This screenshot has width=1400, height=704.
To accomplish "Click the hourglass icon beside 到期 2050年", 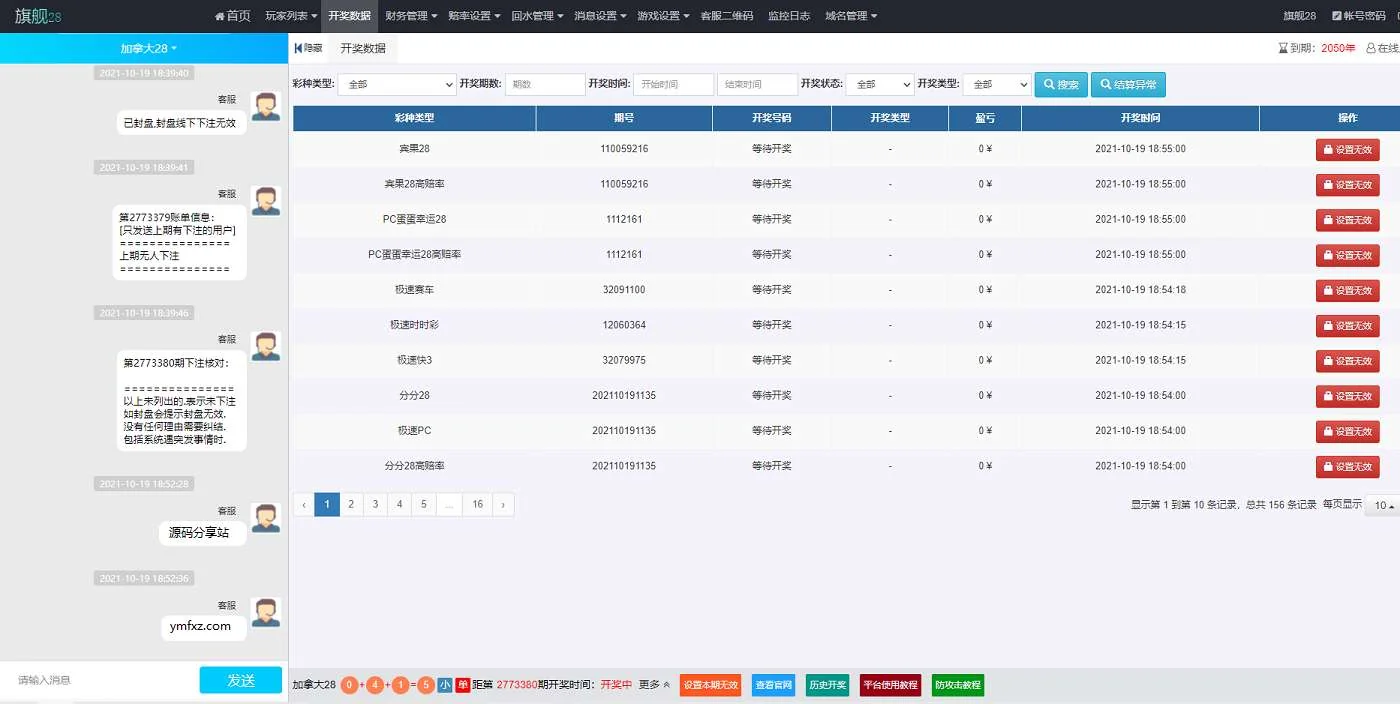I will click(x=1283, y=47).
